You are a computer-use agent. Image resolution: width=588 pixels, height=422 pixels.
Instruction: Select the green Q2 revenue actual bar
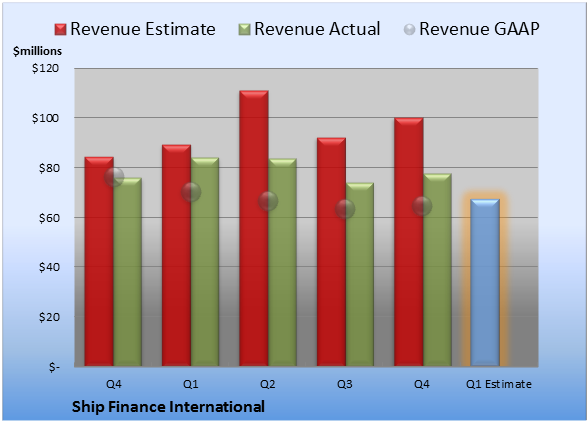282,262
